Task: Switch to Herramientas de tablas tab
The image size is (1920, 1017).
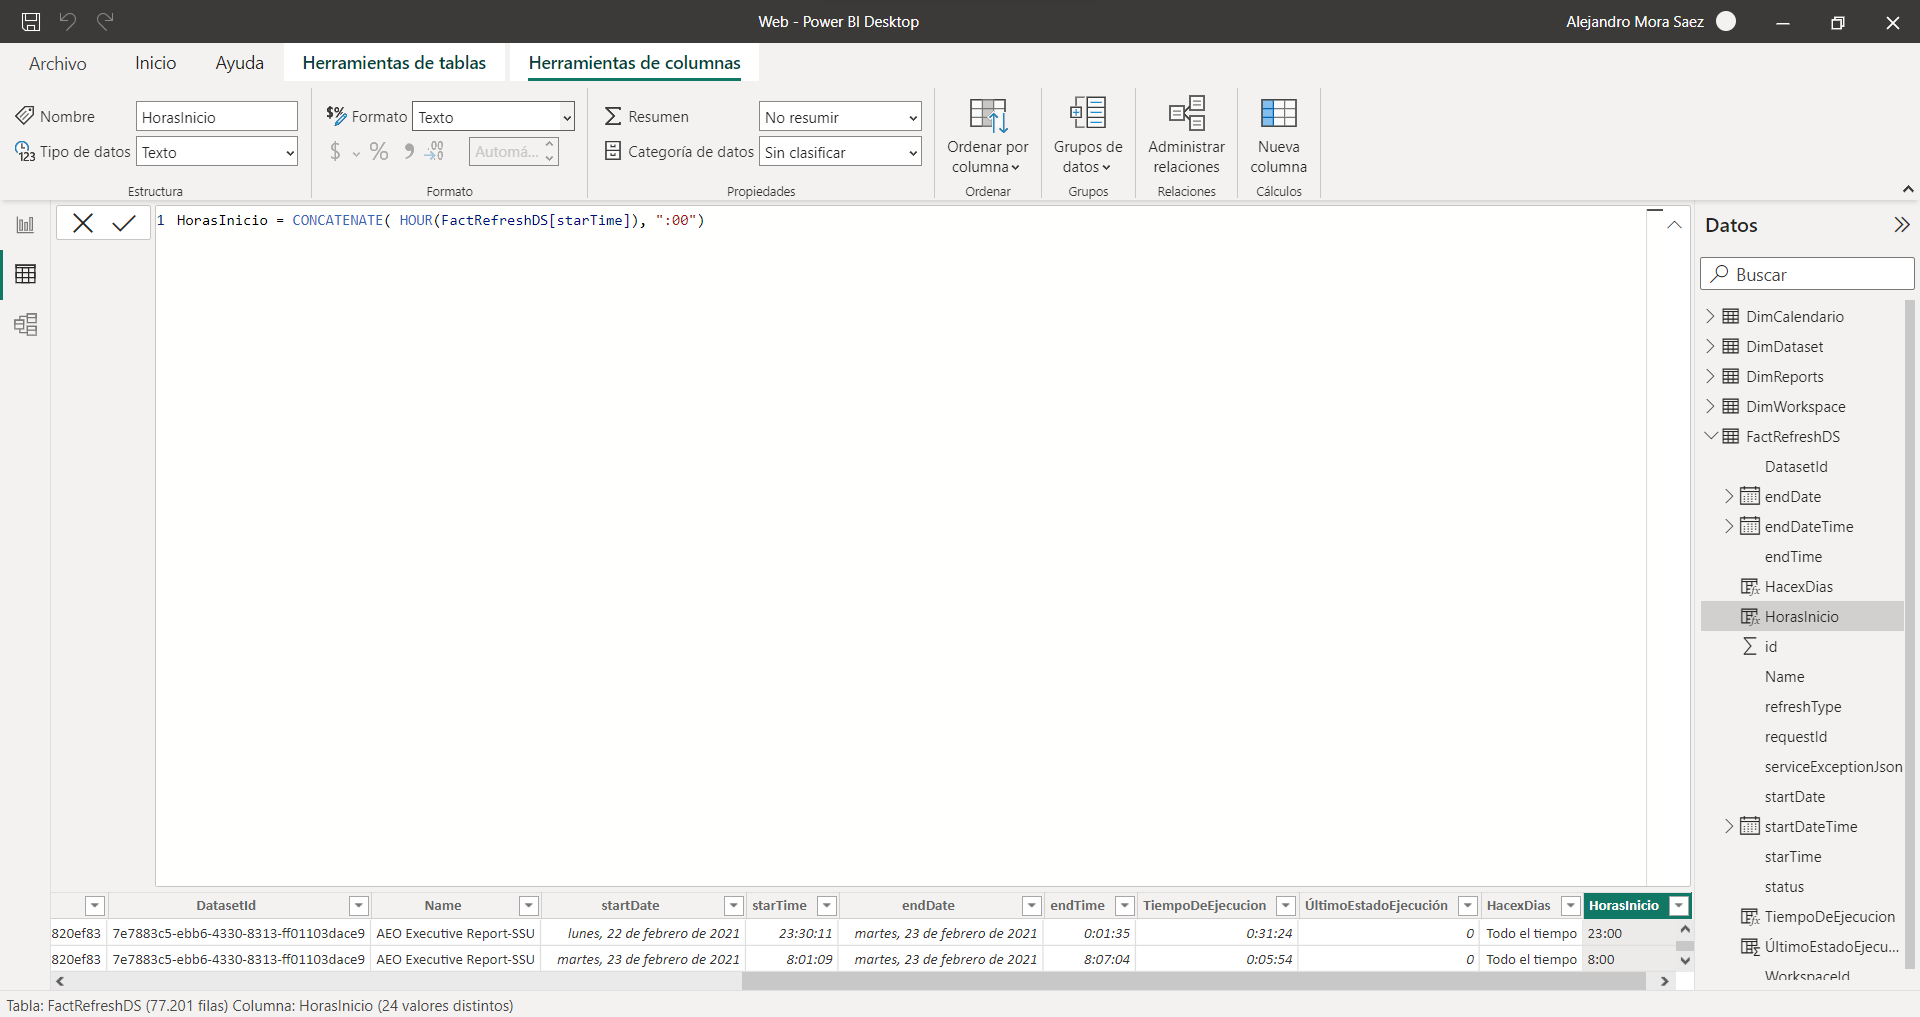Action: tap(394, 63)
